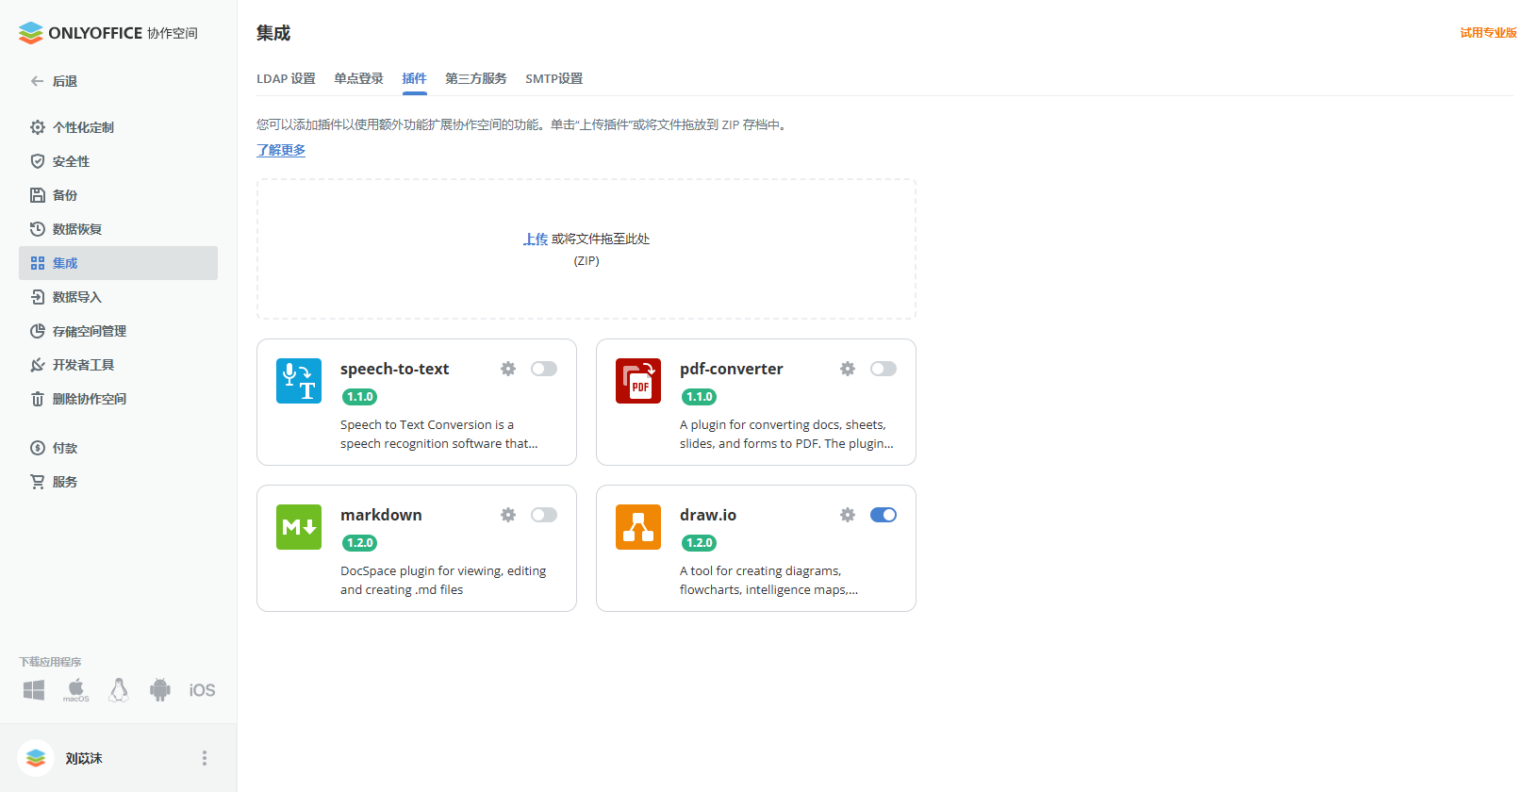Turn on the markdown plugin switch
This screenshot has height=792, width=1536.
[544, 515]
